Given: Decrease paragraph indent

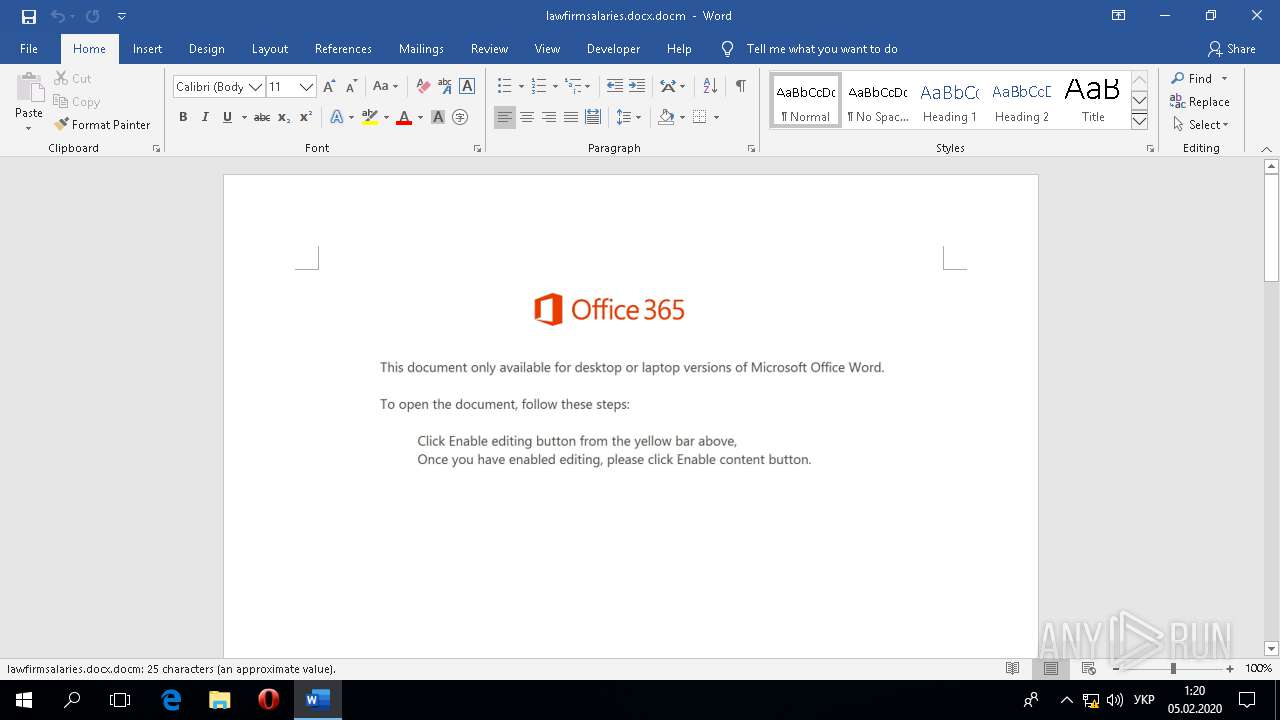Looking at the screenshot, I should [x=615, y=87].
